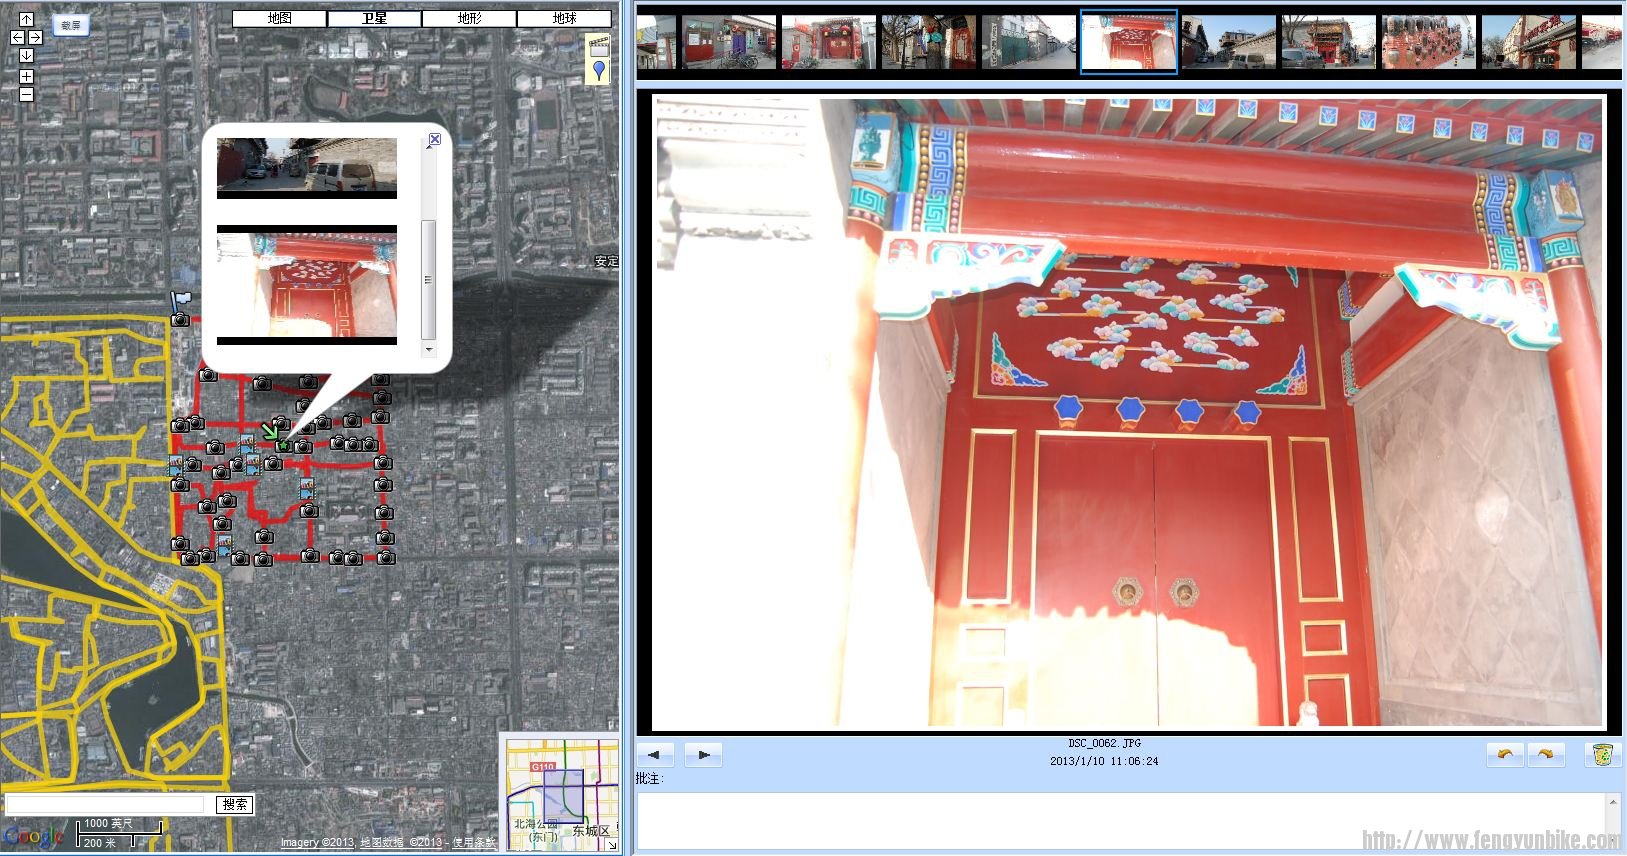Pan the map left with arrow
1627x856 pixels.
coord(18,38)
